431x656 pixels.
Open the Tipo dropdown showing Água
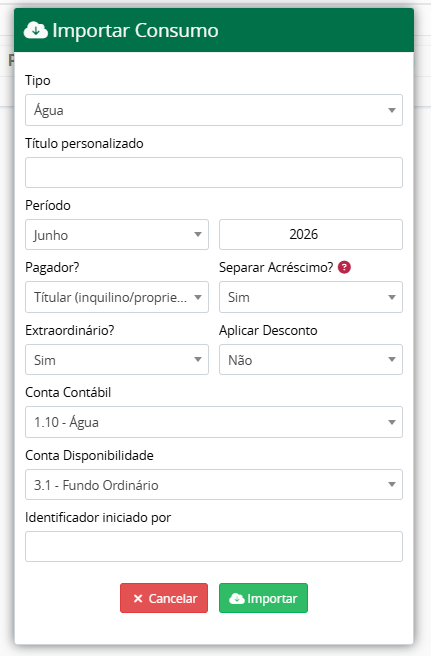(214, 110)
